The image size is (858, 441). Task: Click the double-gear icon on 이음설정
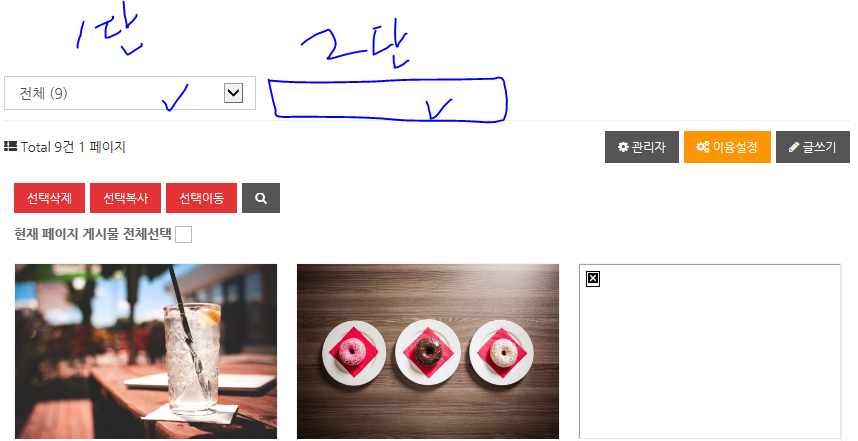[x=703, y=147]
